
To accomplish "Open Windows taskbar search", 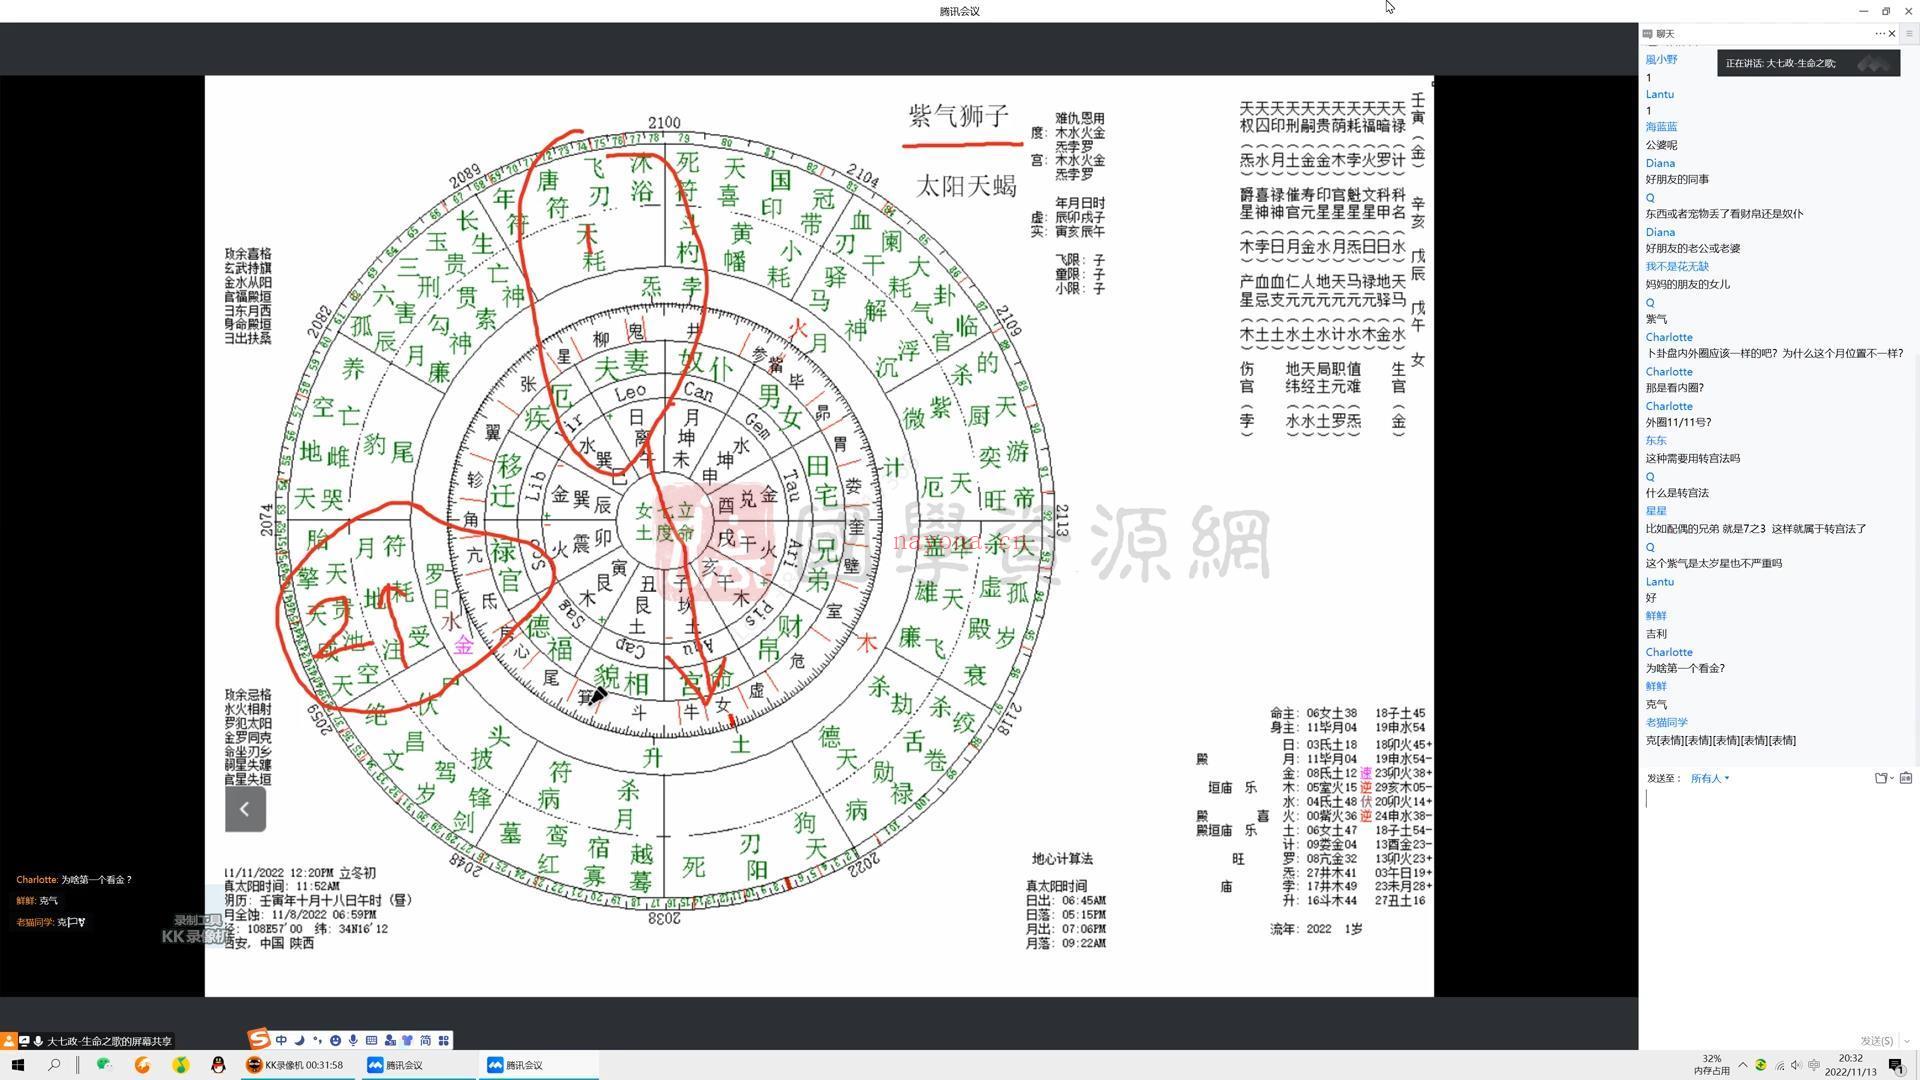I will 54,1065.
